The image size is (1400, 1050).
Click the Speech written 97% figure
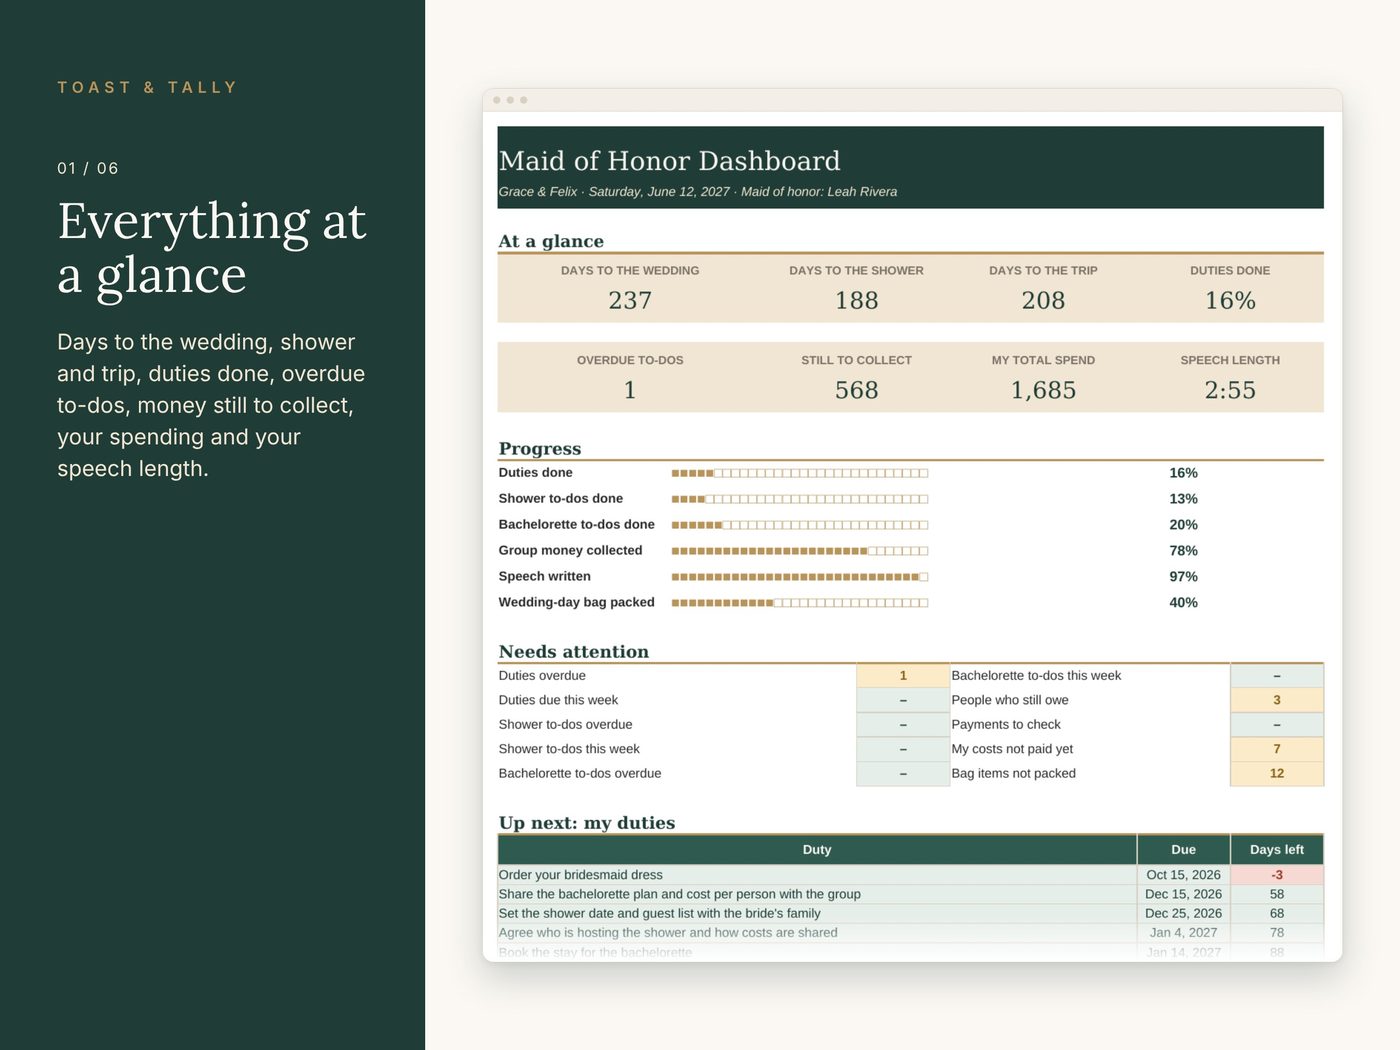pos(1183,577)
